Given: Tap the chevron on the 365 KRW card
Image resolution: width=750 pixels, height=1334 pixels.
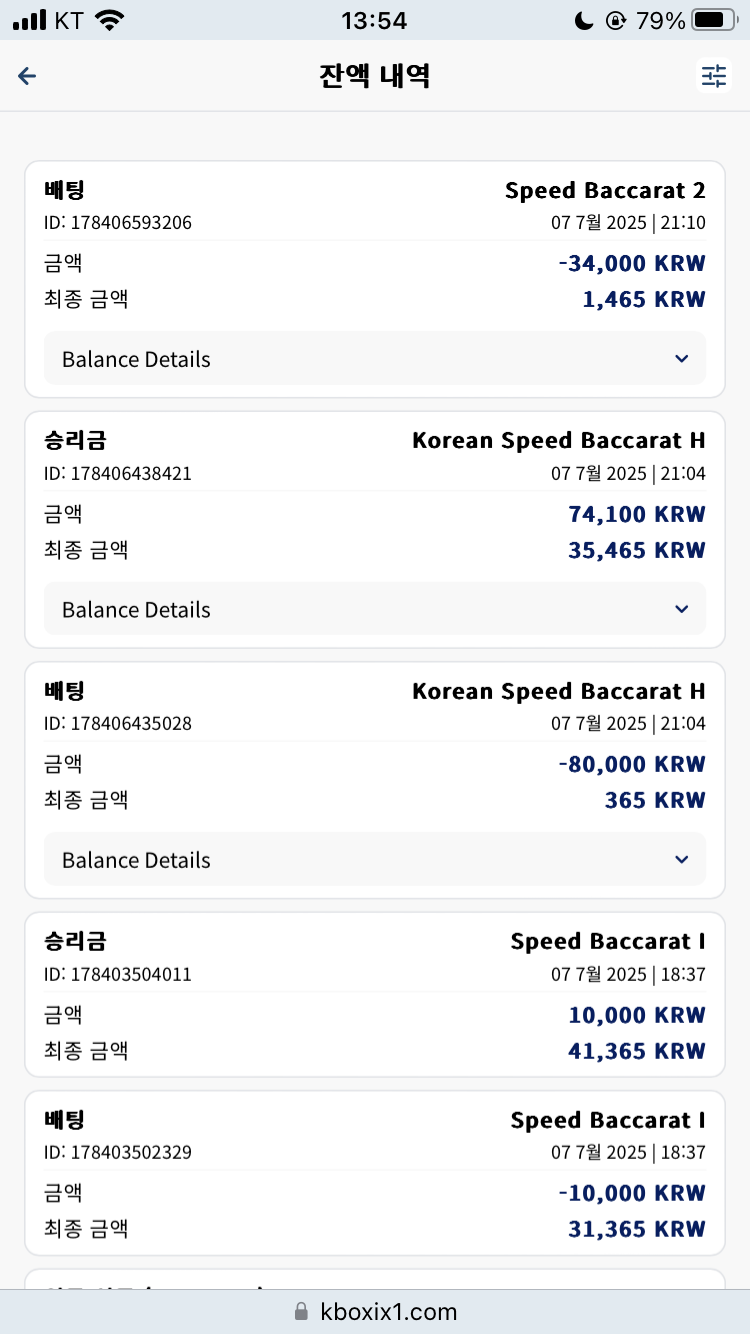Looking at the screenshot, I should click(682, 860).
